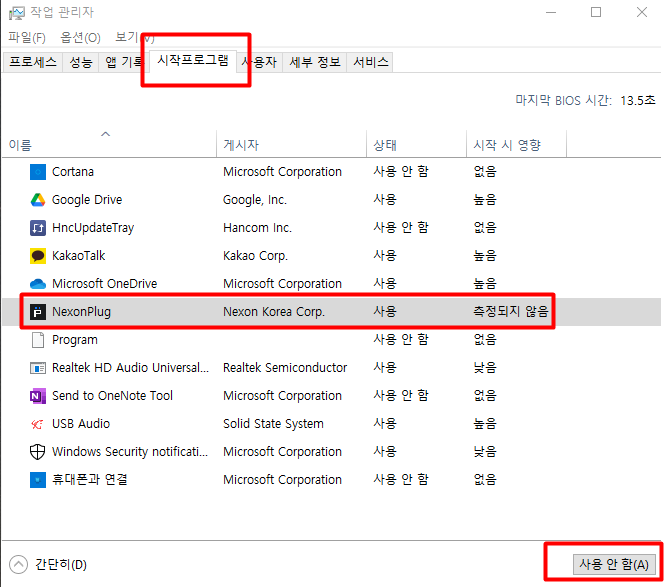This screenshot has width=664, height=587.
Task: Click the Google, Inc. publisher cell
Action: [x=255, y=199]
